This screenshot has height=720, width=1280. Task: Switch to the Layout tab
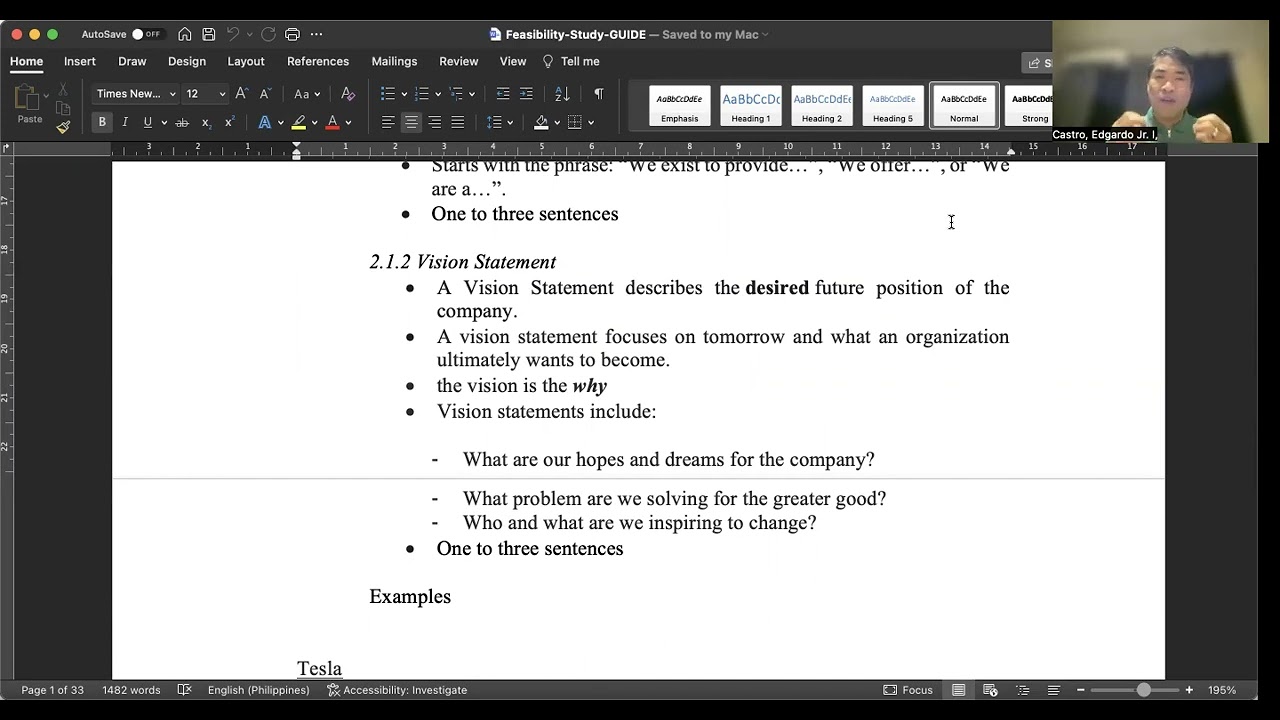point(246,61)
